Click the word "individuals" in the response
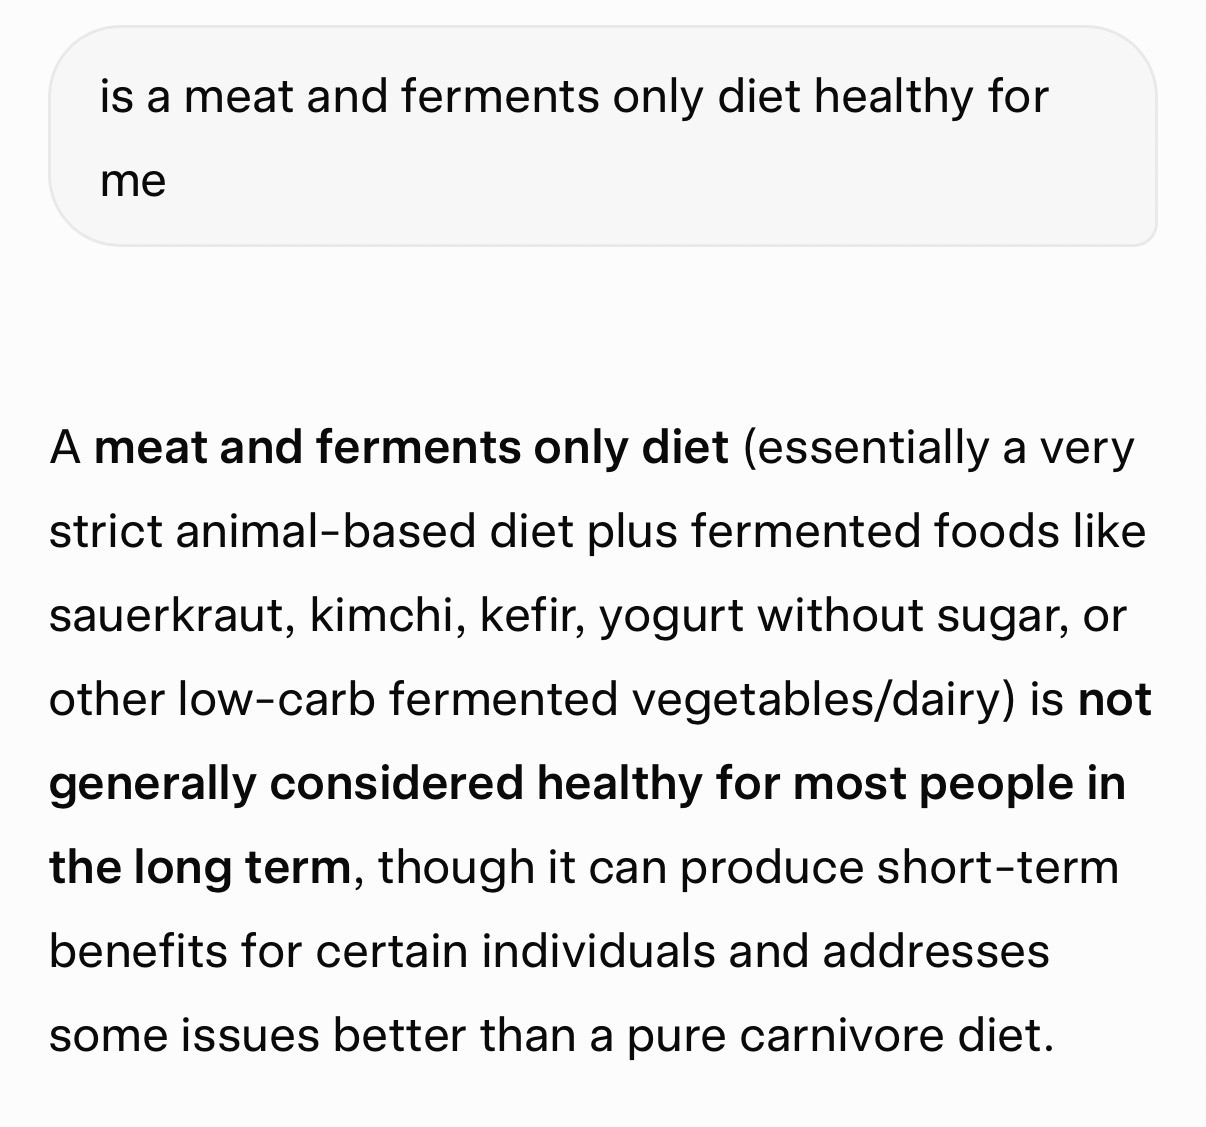Viewport: 1206px width, 1127px height. pos(598,951)
